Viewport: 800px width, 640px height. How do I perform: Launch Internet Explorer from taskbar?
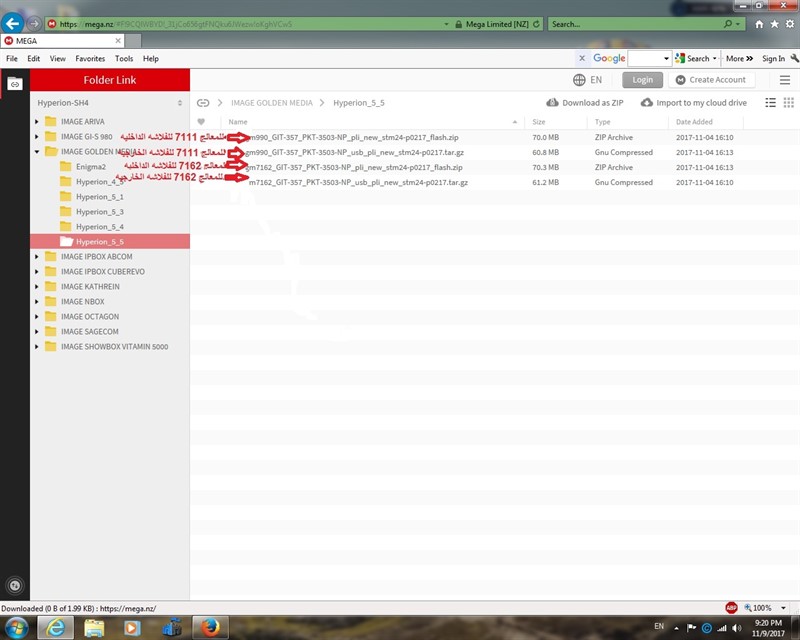(x=56, y=627)
